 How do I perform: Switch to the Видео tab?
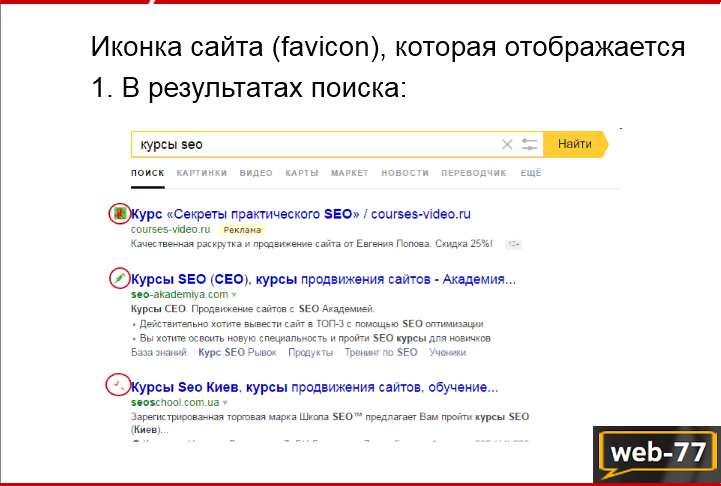pyautogui.click(x=256, y=173)
